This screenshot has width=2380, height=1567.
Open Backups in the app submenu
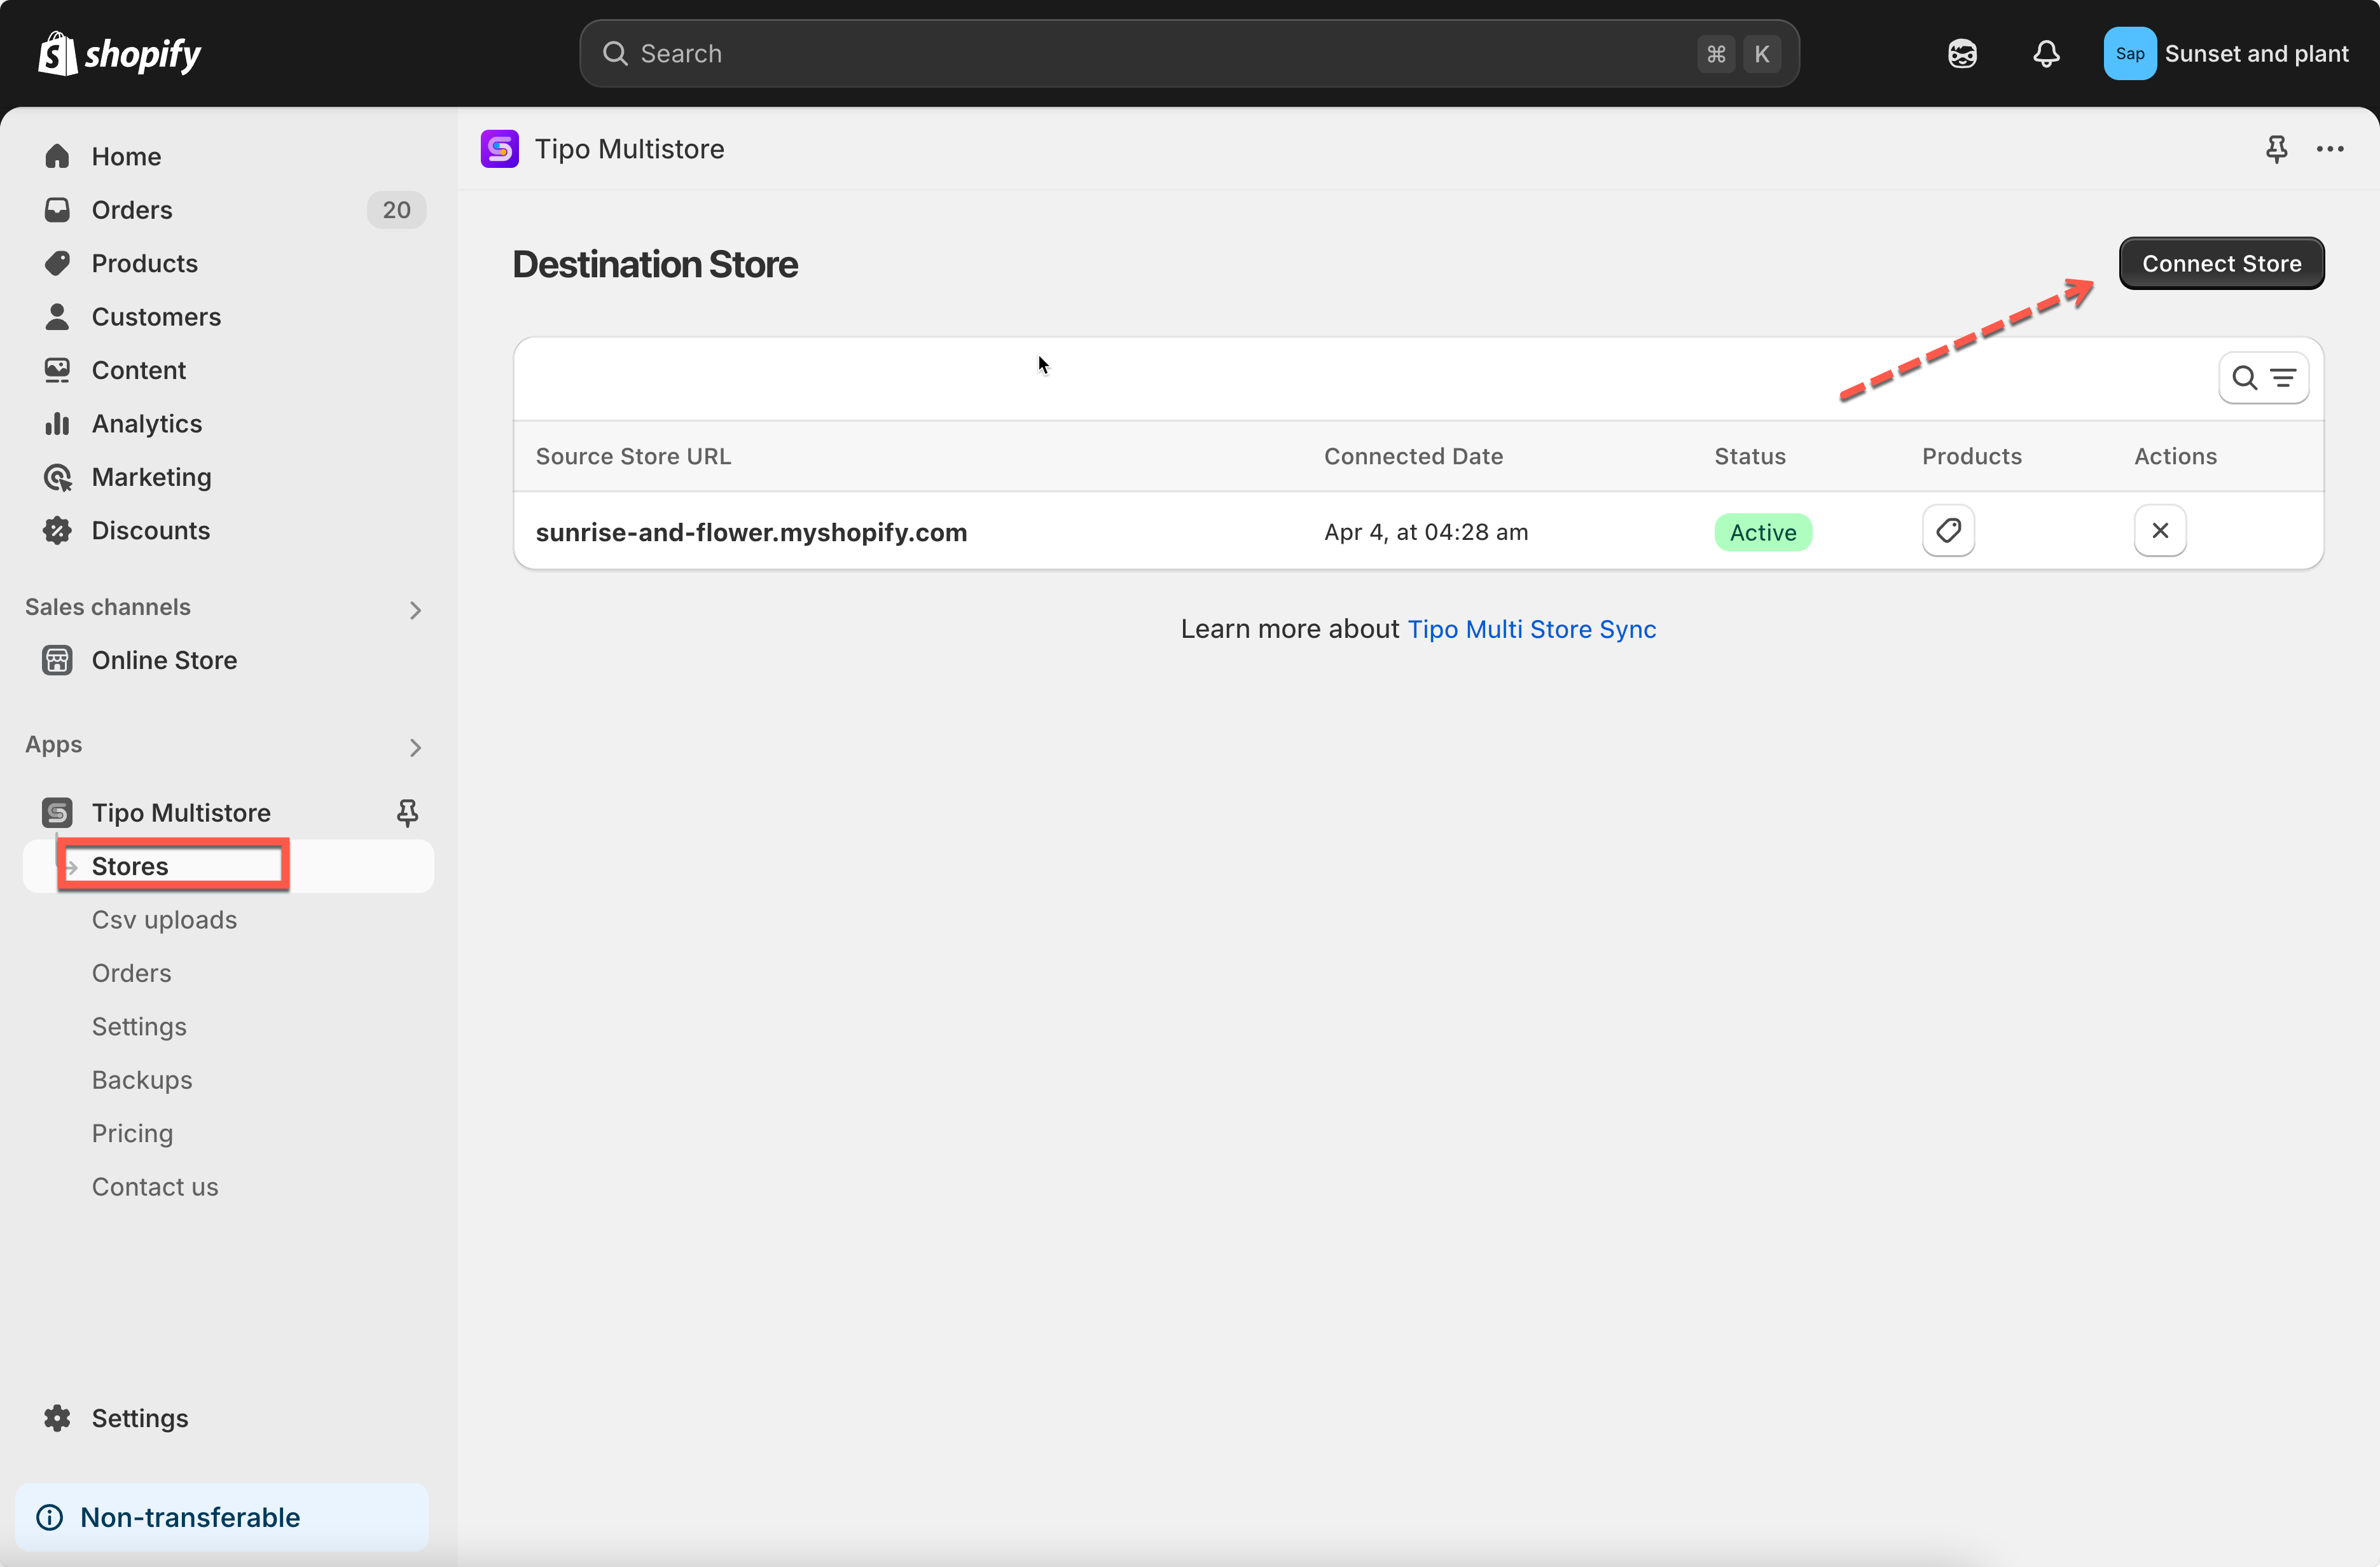click(142, 1079)
